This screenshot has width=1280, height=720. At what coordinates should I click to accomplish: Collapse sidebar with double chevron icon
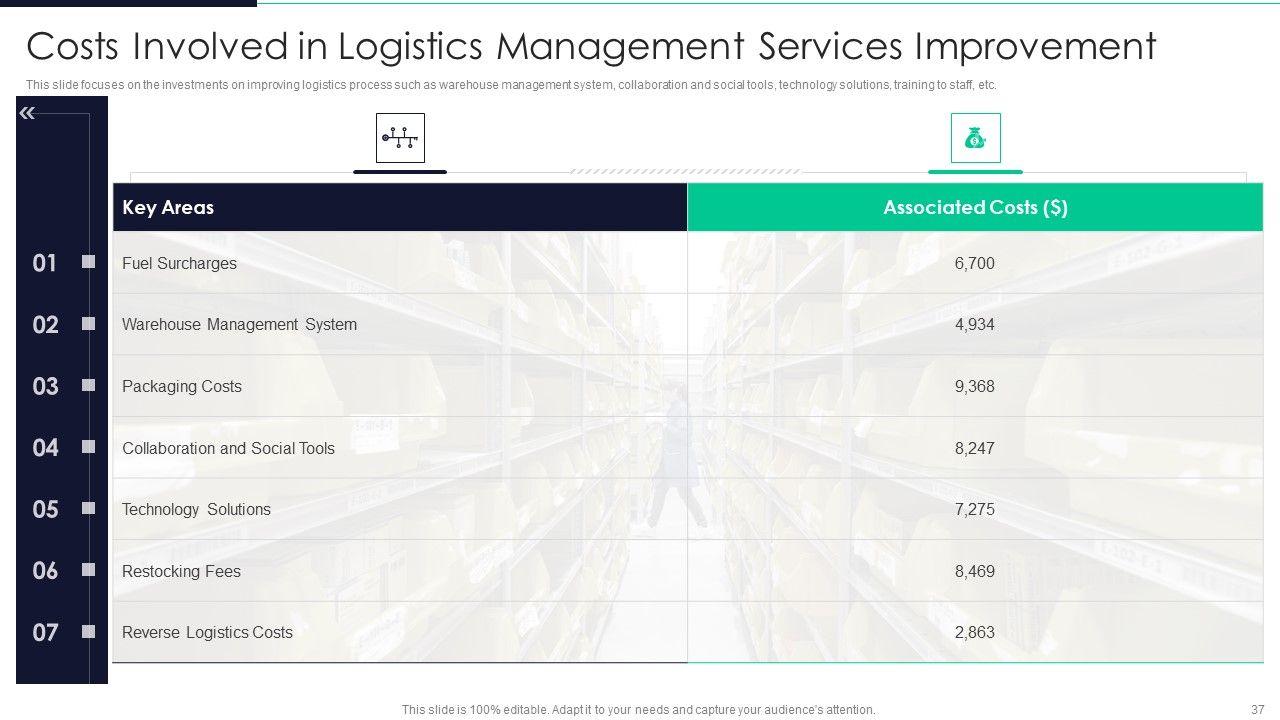[27, 113]
